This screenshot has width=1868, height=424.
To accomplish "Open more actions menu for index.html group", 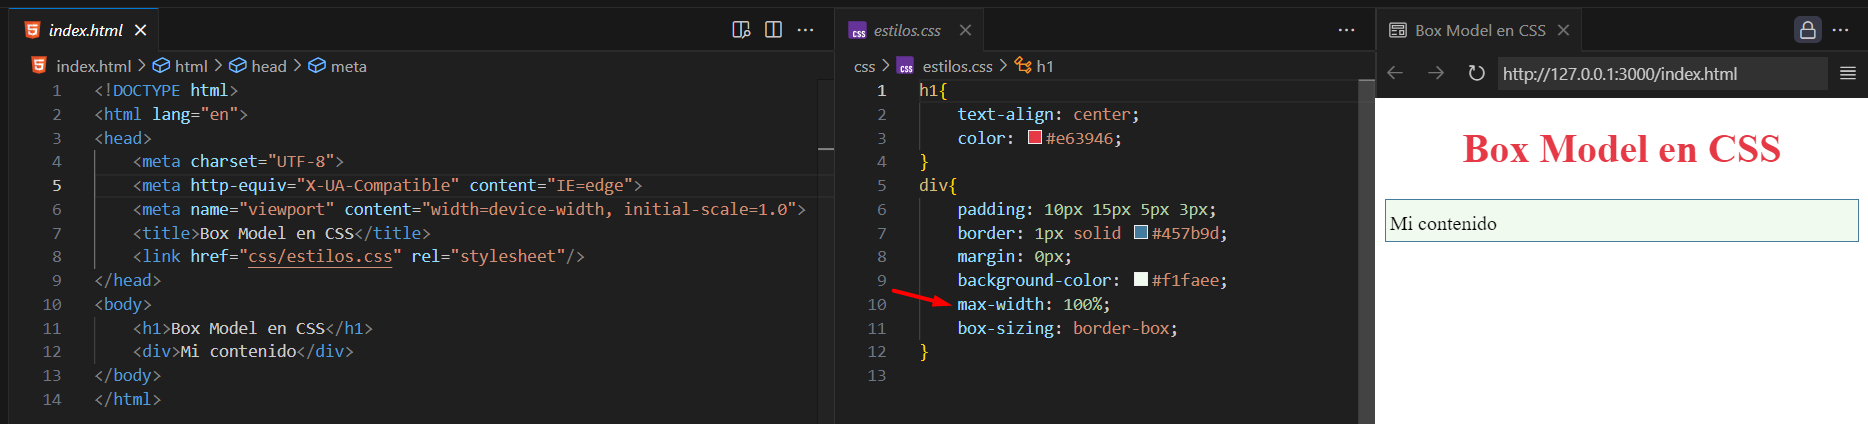I will point(805,30).
